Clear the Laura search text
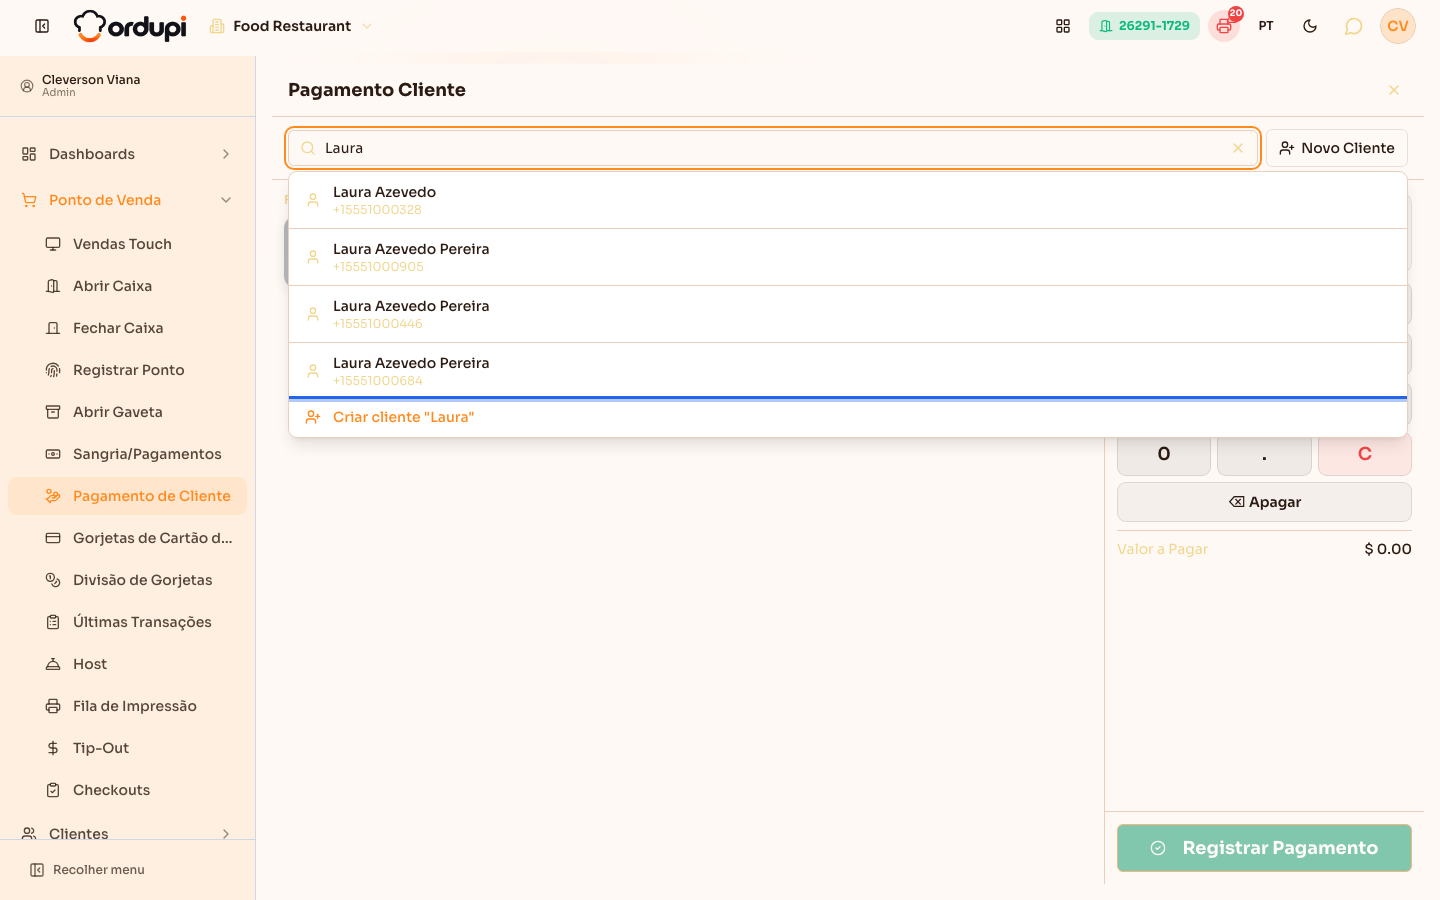 1238,148
